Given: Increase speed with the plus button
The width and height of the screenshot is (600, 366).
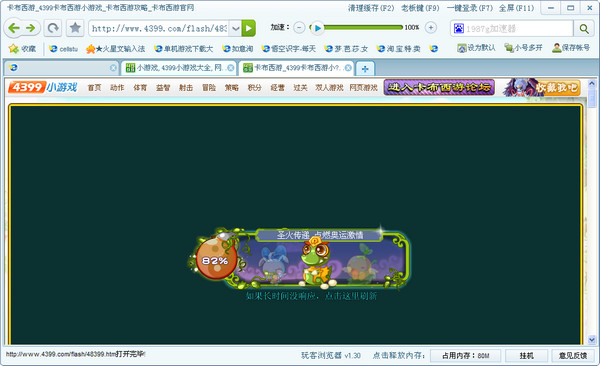Looking at the screenshot, I should click(x=430, y=28).
